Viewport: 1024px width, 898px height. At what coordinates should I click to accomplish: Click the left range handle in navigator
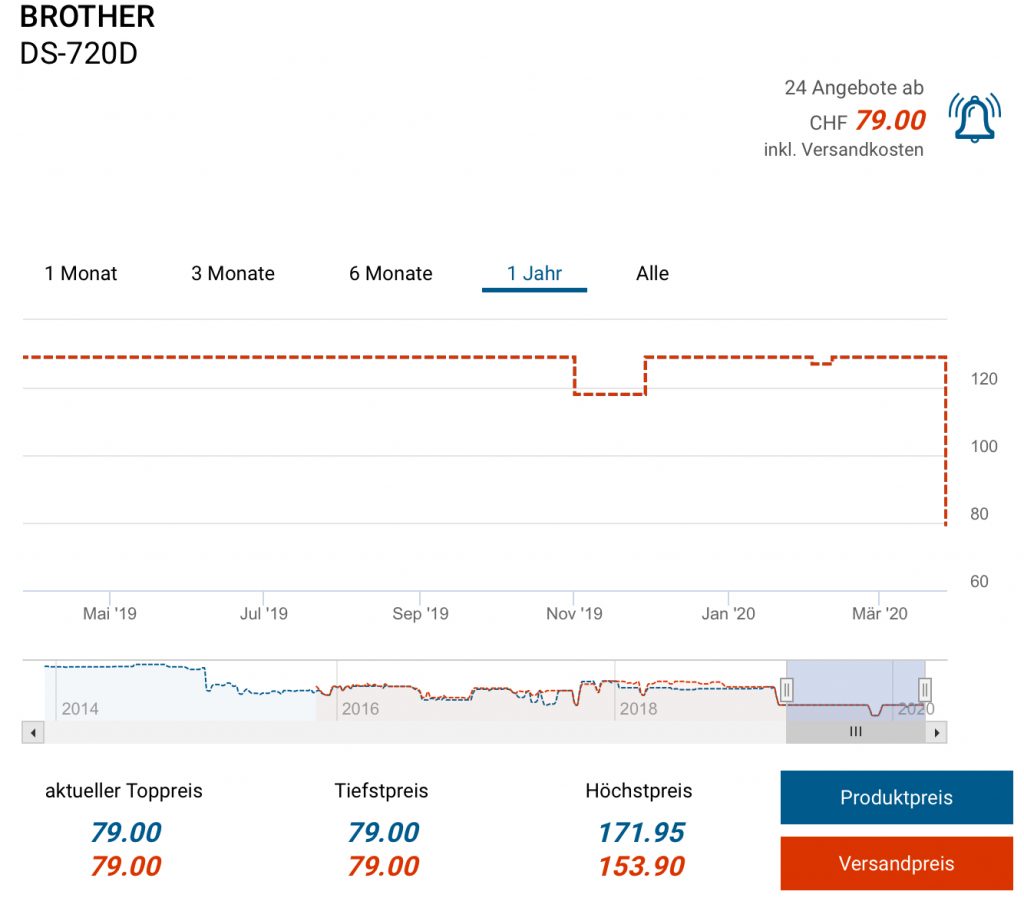pyautogui.click(x=786, y=689)
